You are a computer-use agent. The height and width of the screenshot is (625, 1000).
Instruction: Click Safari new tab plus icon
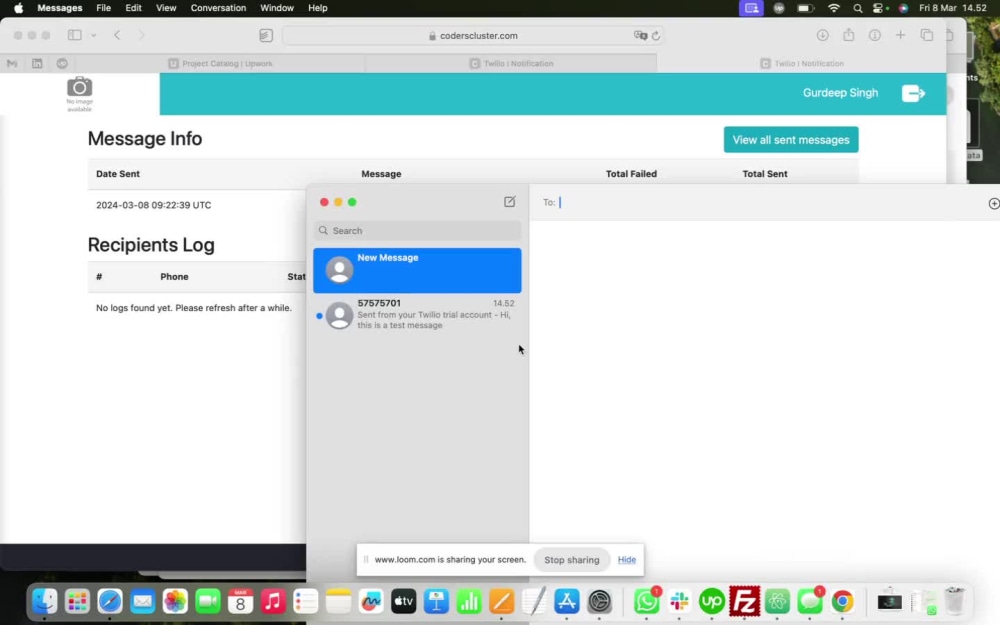pyautogui.click(x=900, y=35)
